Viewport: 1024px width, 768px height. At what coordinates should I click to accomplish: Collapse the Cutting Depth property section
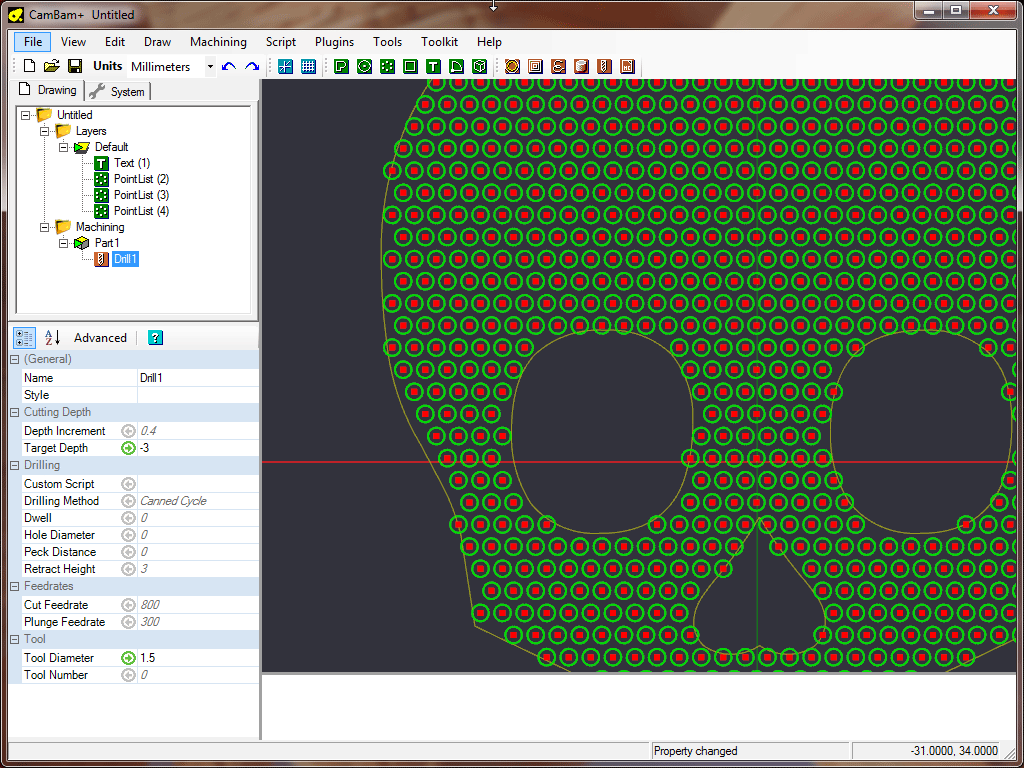click(15, 412)
